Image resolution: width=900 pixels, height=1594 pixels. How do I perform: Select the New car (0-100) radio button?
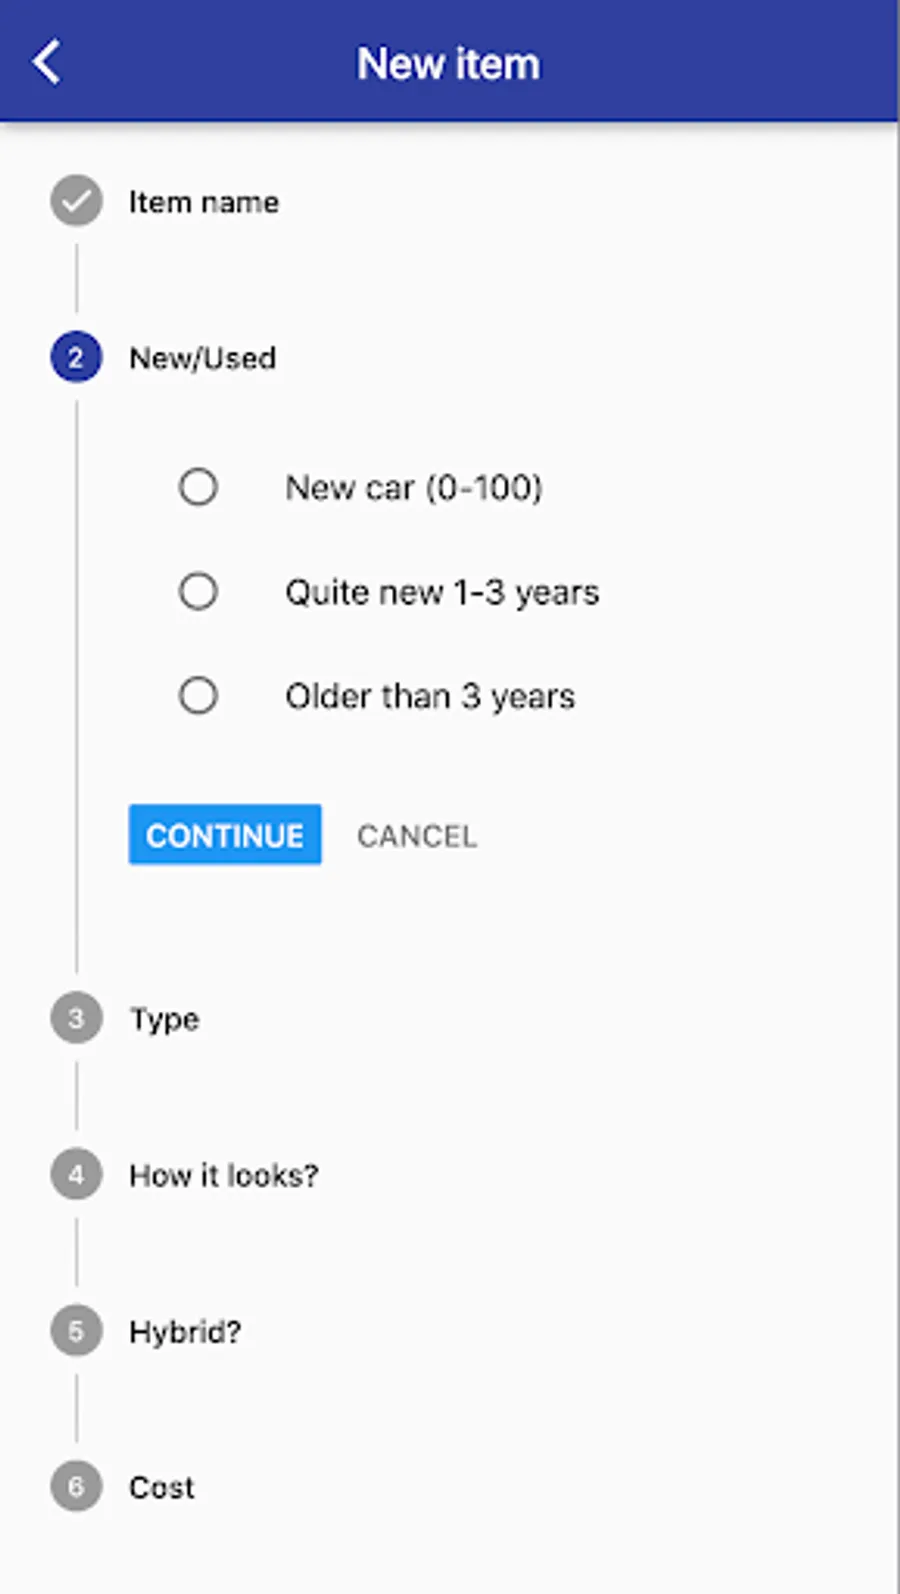coord(198,487)
